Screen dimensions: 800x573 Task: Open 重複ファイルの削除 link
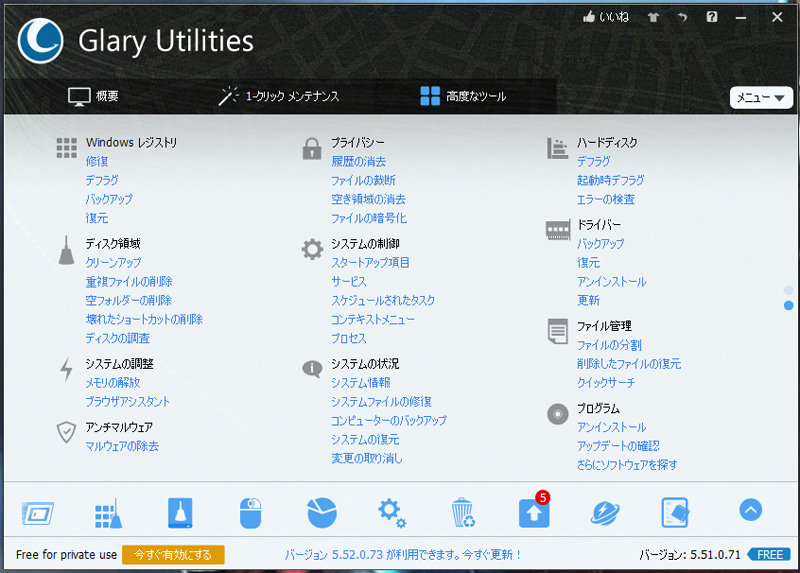(x=129, y=281)
